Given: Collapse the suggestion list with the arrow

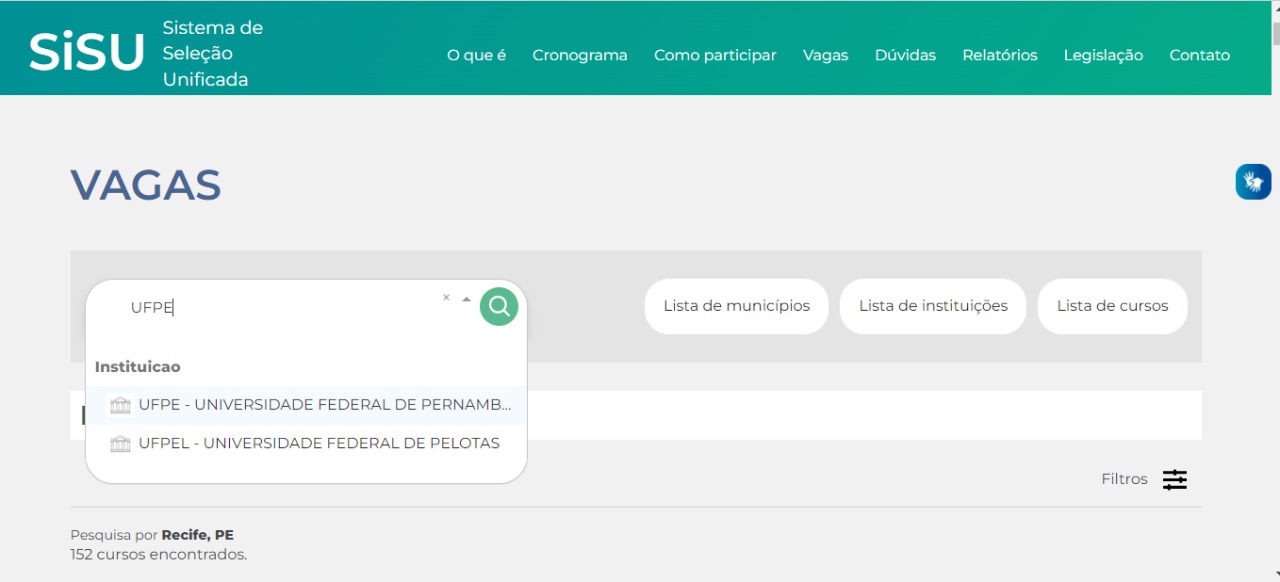Looking at the screenshot, I should pyautogui.click(x=466, y=299).
